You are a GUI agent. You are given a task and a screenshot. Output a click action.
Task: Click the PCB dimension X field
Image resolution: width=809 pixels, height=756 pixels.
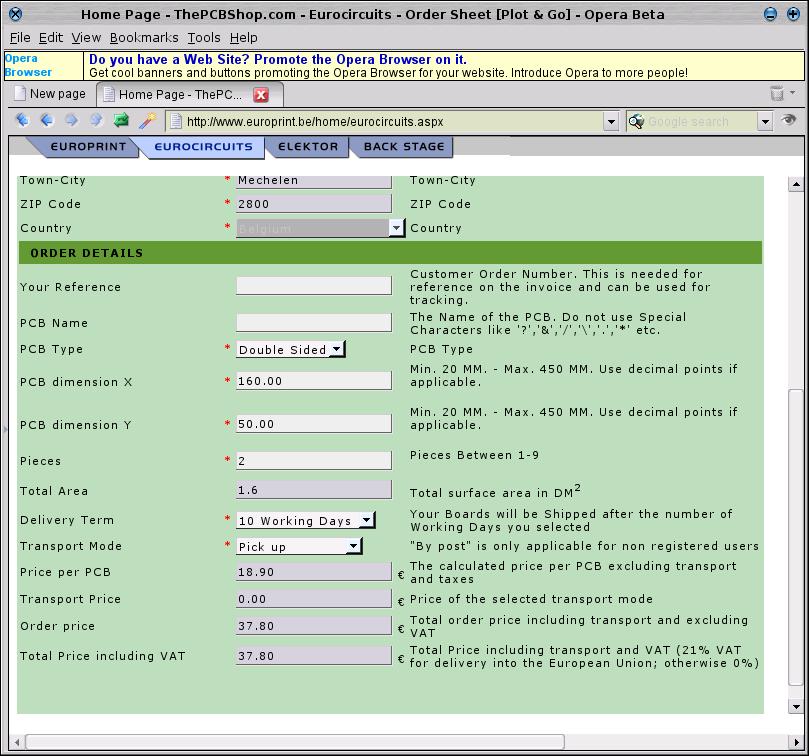[314, 381]
